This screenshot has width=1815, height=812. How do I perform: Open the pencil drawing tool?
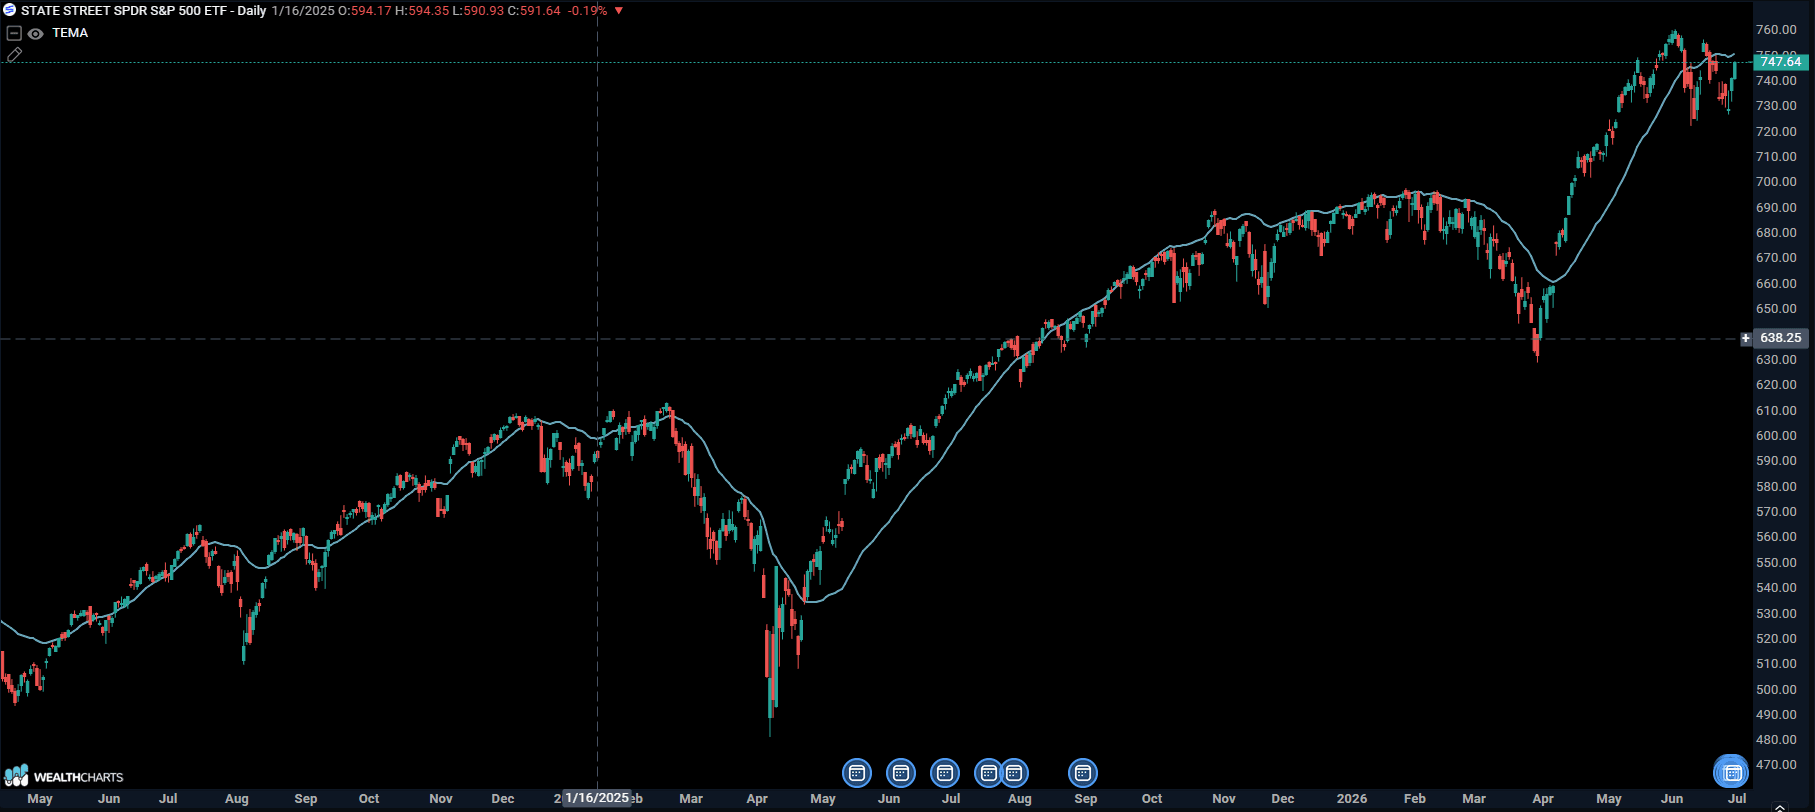click(14, 55)
